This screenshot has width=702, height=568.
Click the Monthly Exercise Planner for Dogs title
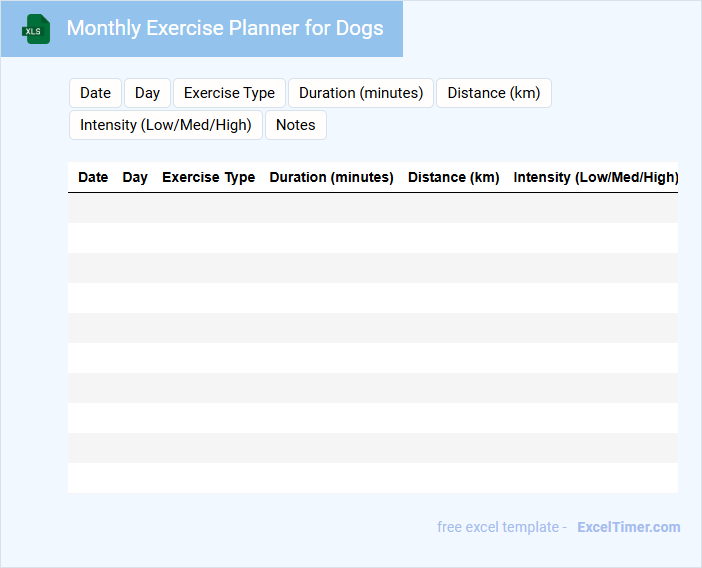point(225,28)
